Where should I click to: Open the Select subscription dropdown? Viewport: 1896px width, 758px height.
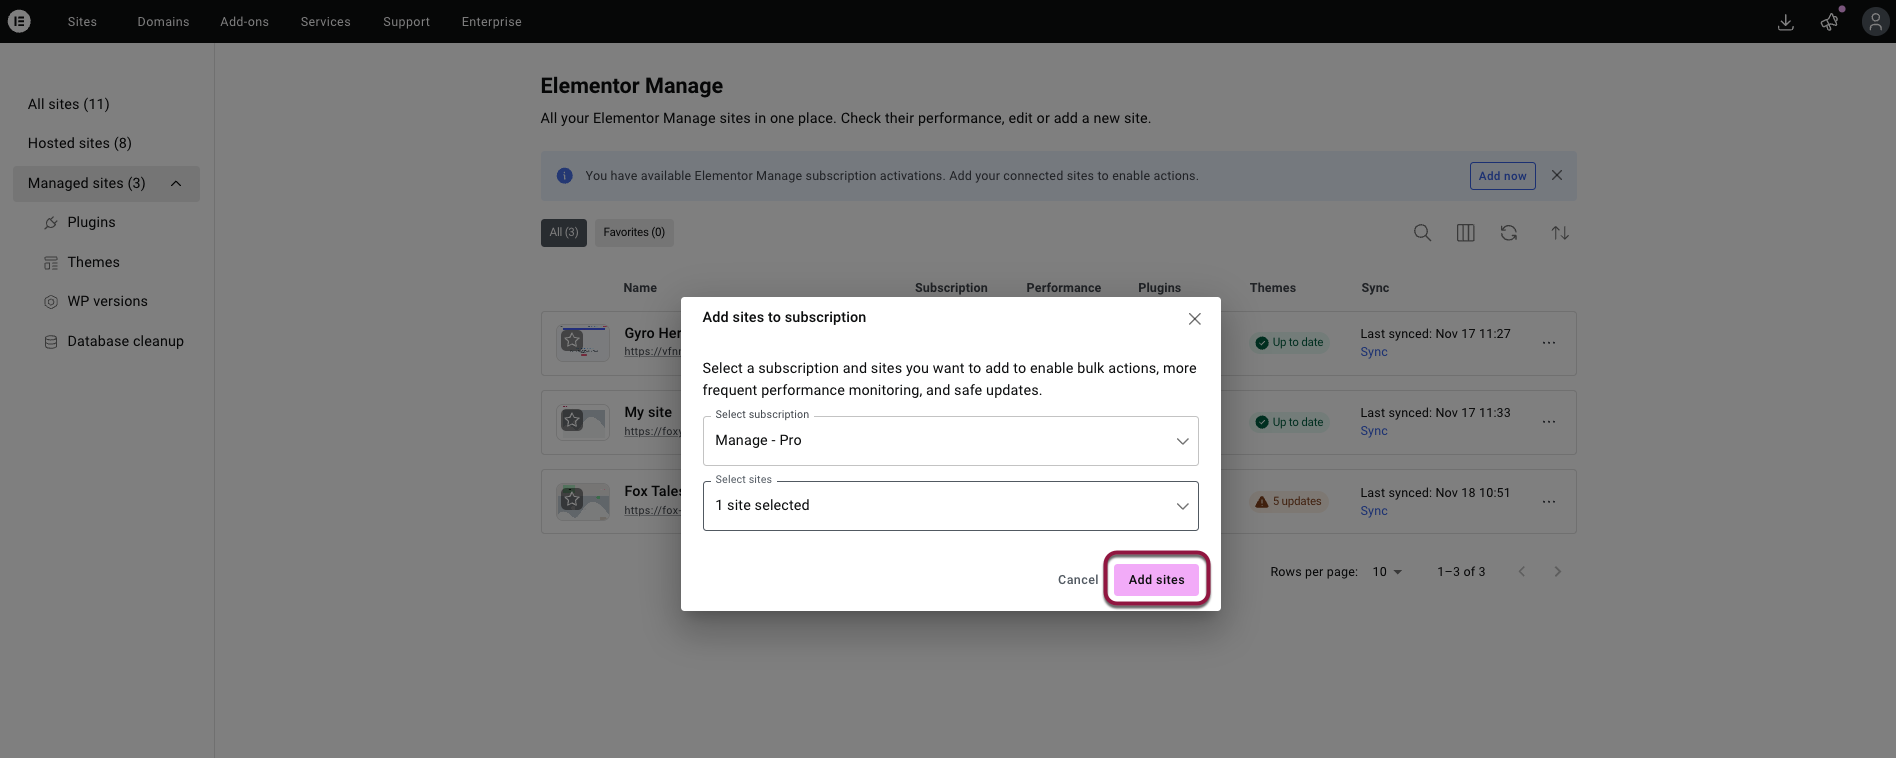tap(950, 441)
